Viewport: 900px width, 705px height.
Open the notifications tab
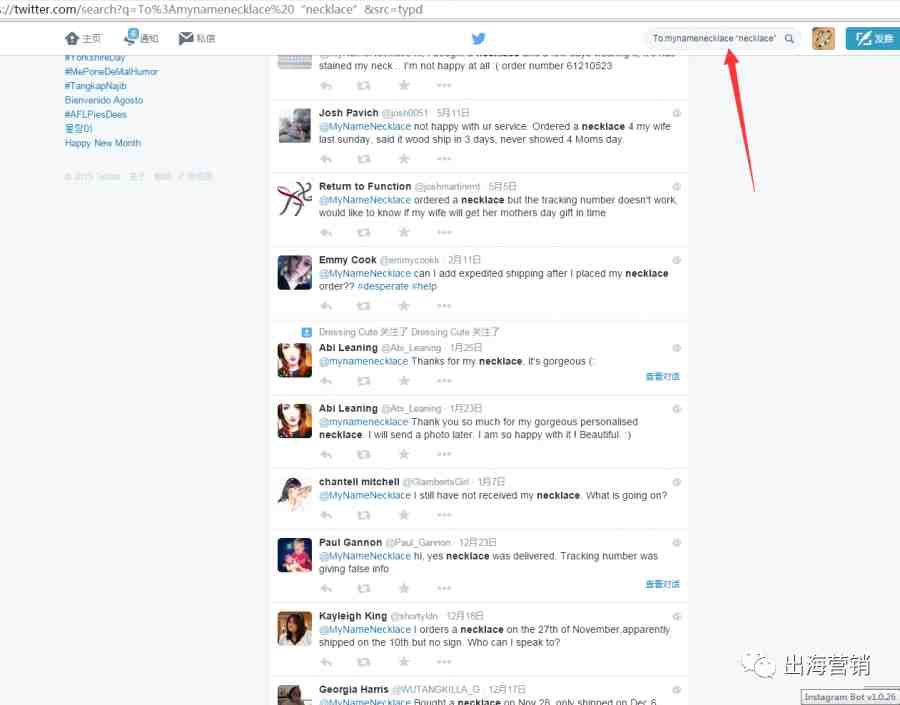[141, 38]
